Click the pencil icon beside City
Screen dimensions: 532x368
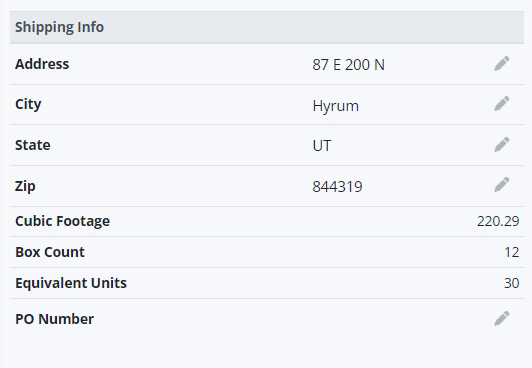tap(502, 103)
